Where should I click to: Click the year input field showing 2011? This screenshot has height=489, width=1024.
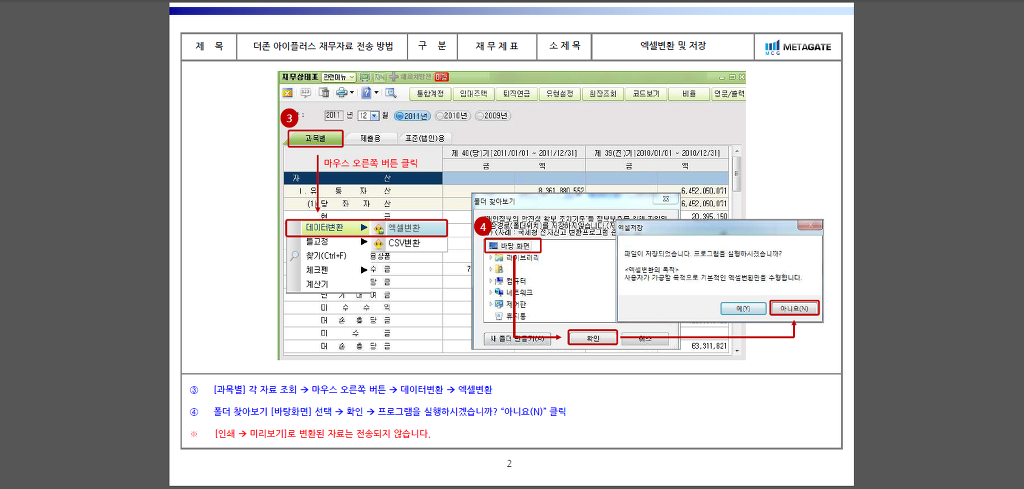pyautogui.click(x=334, y=116)
